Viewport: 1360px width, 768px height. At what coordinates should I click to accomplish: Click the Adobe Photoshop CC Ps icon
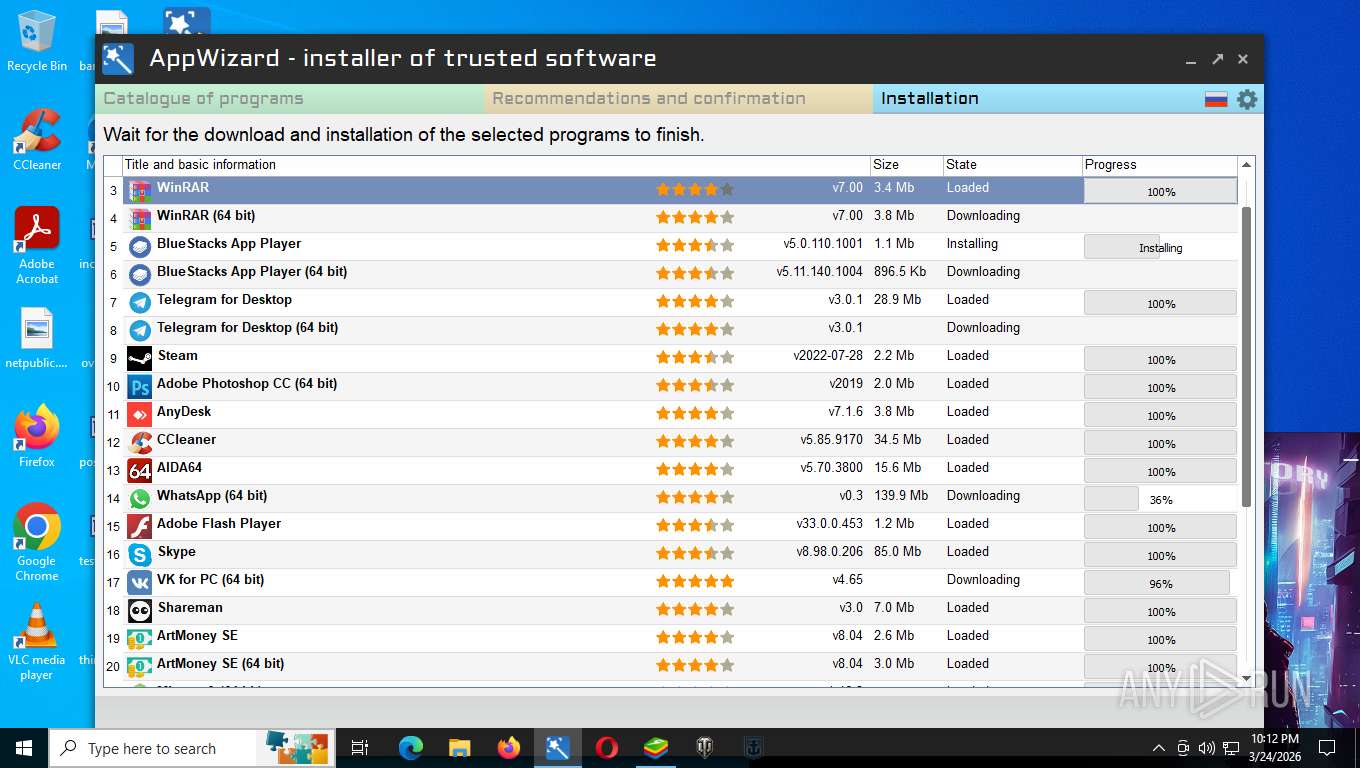coord(140,386)
